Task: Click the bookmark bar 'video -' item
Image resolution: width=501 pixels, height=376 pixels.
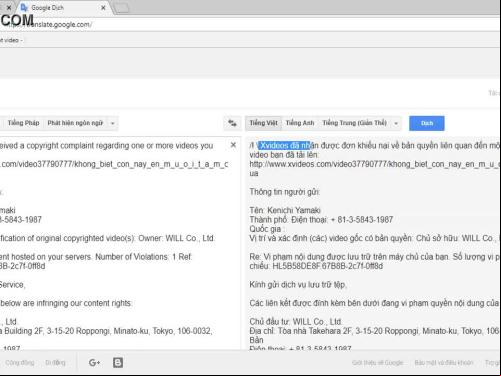Action: (x=11, y=40)
